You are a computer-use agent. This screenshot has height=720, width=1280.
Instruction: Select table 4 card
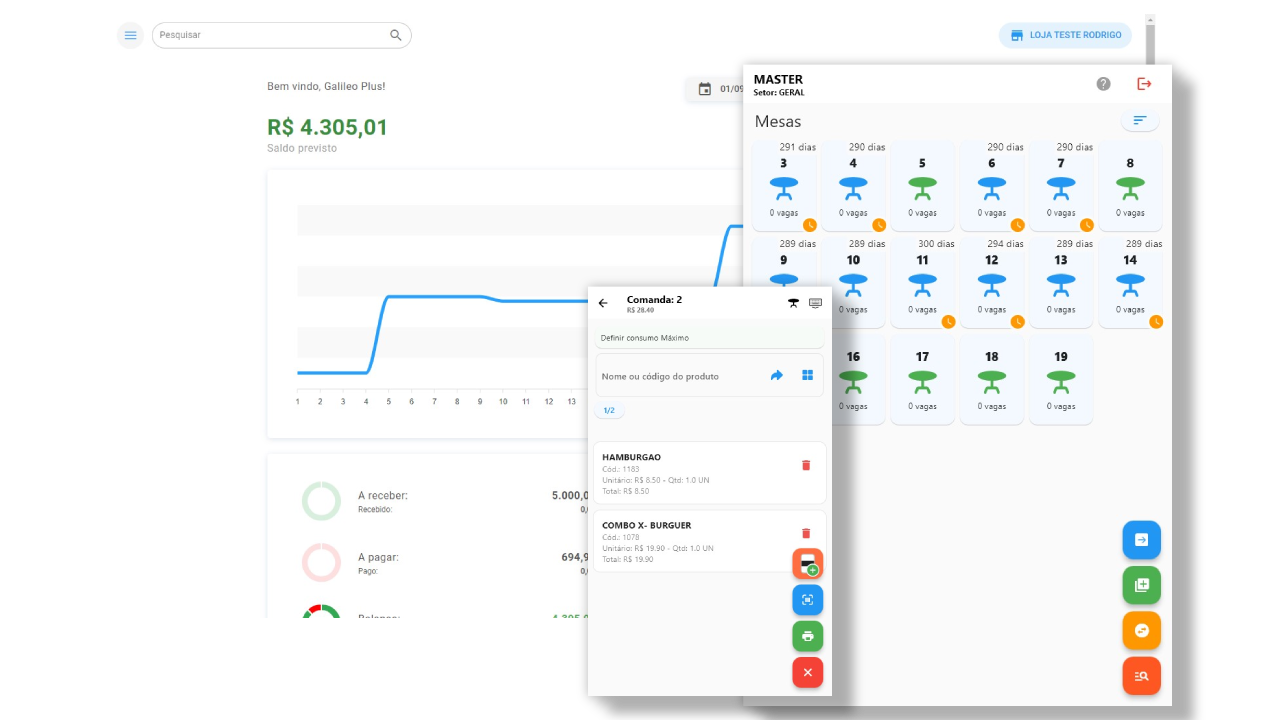coord(853,186)
